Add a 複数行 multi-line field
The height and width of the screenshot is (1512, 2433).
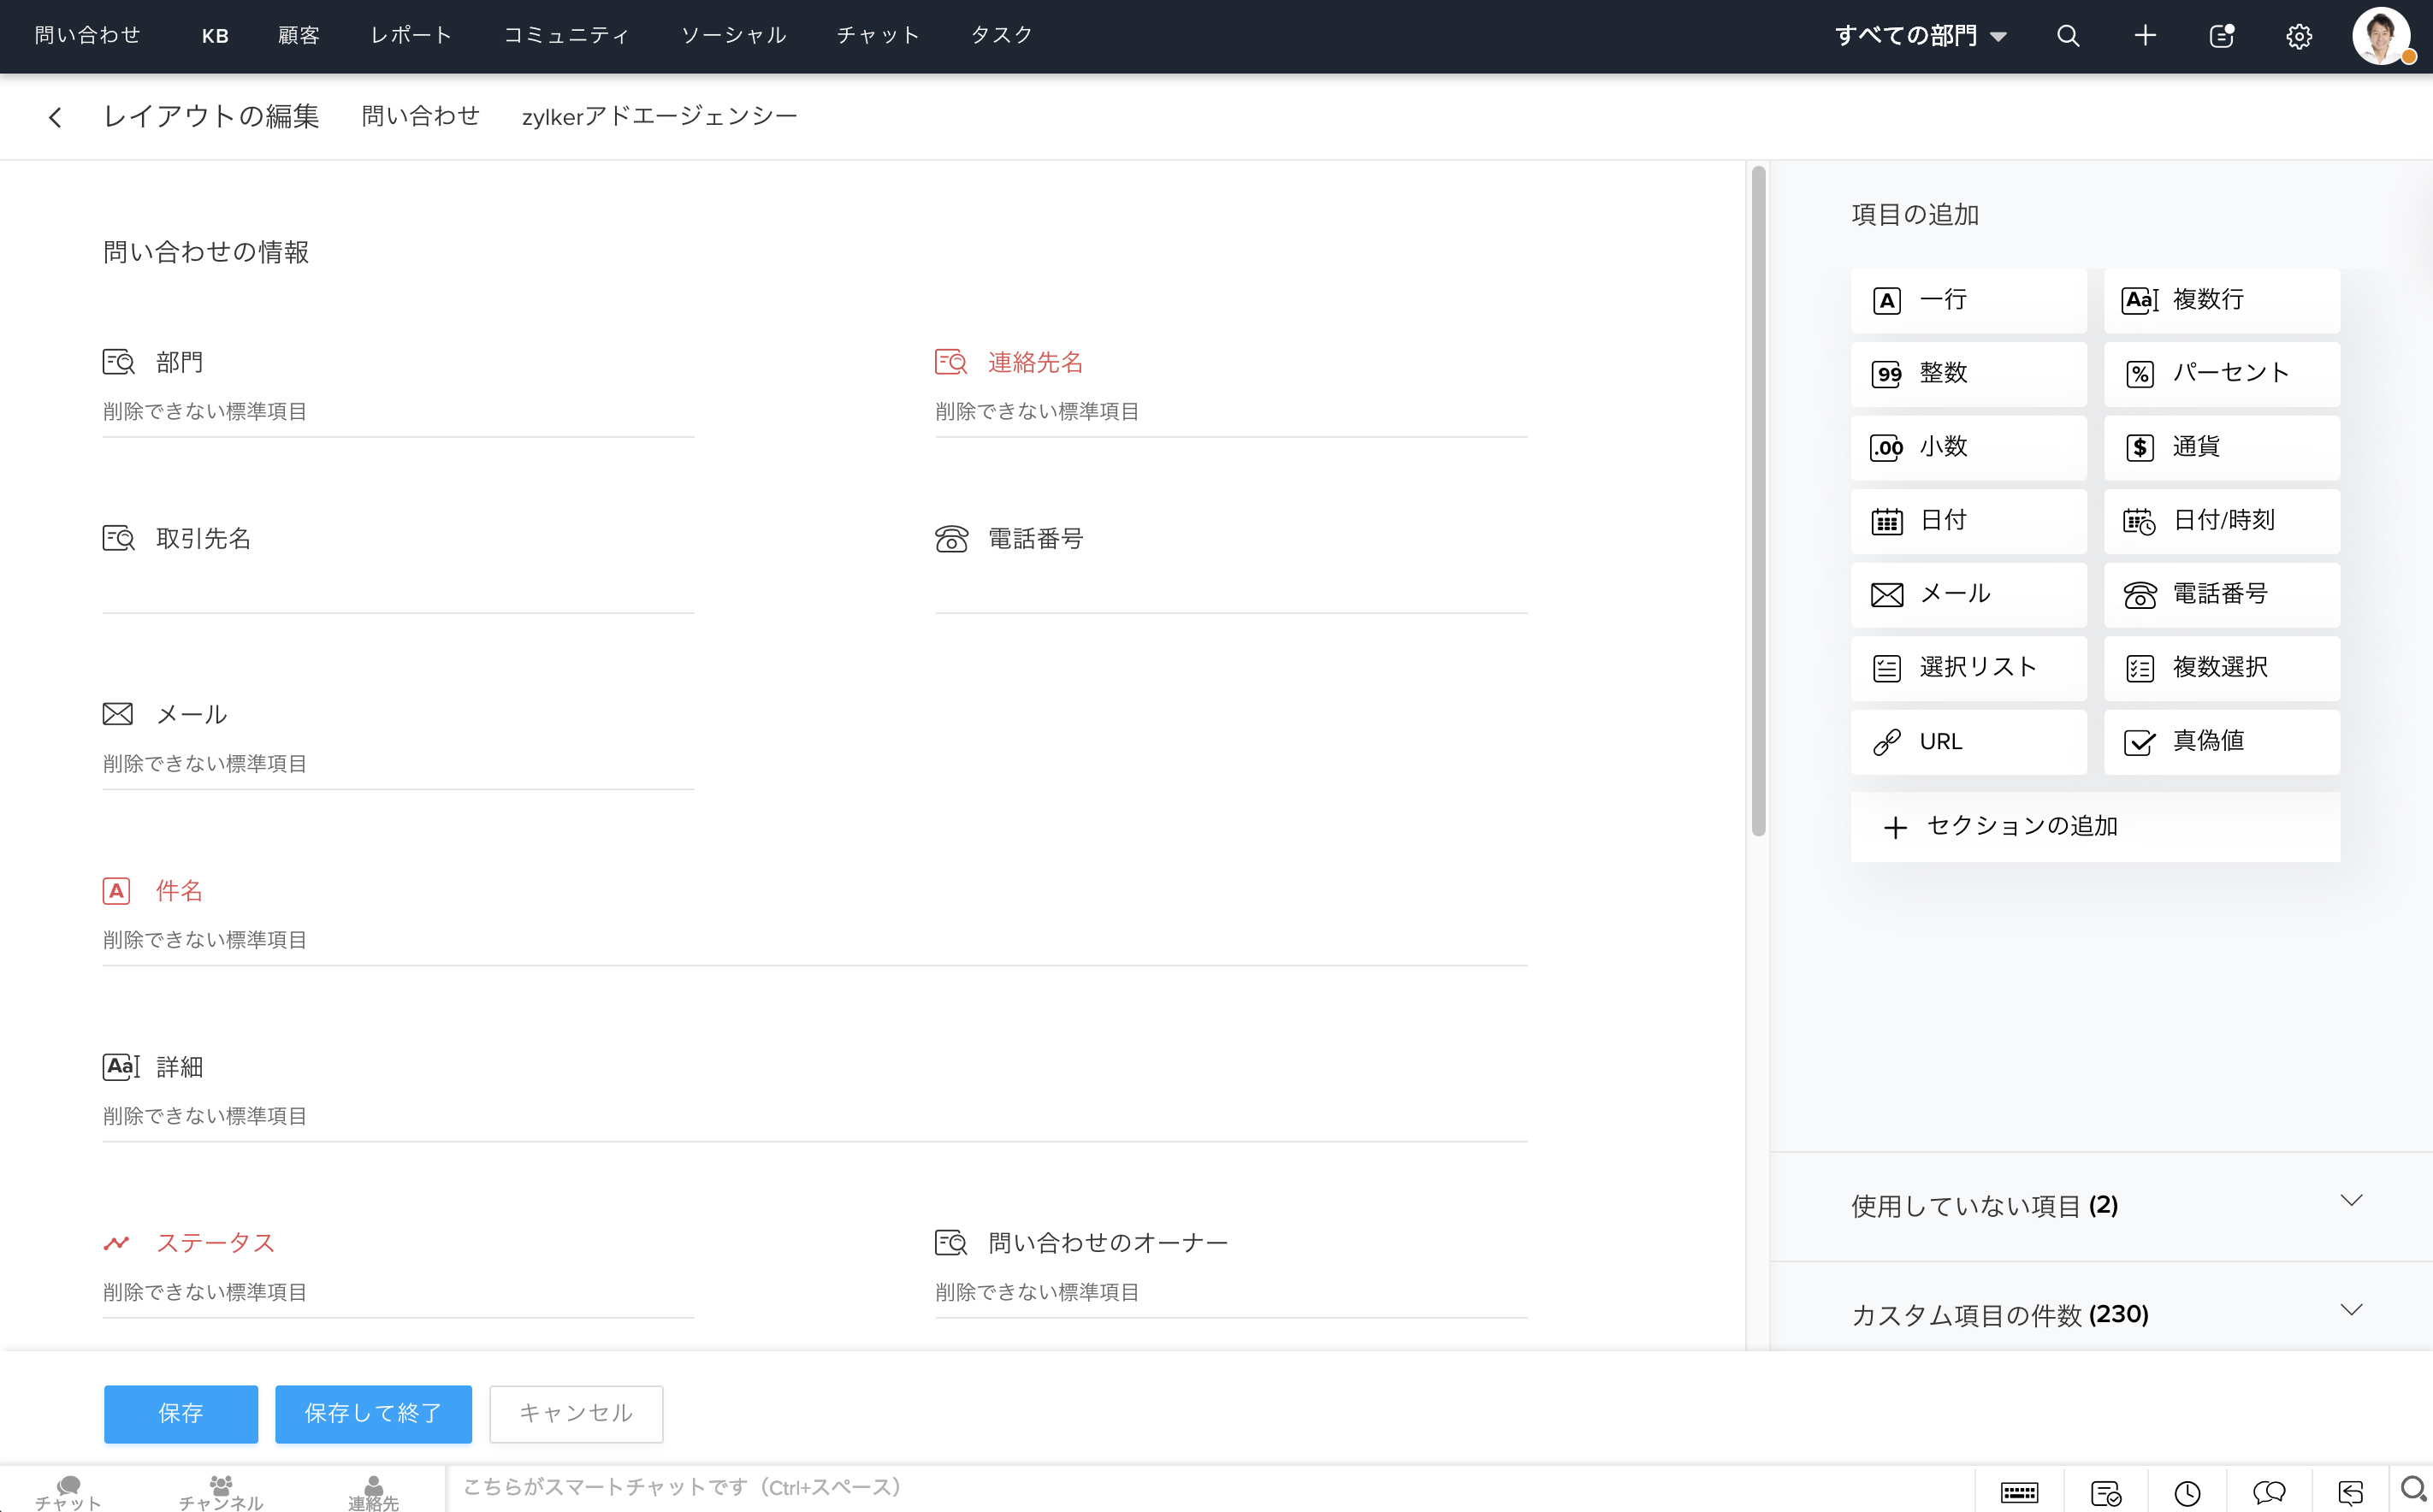(2222, 300)
